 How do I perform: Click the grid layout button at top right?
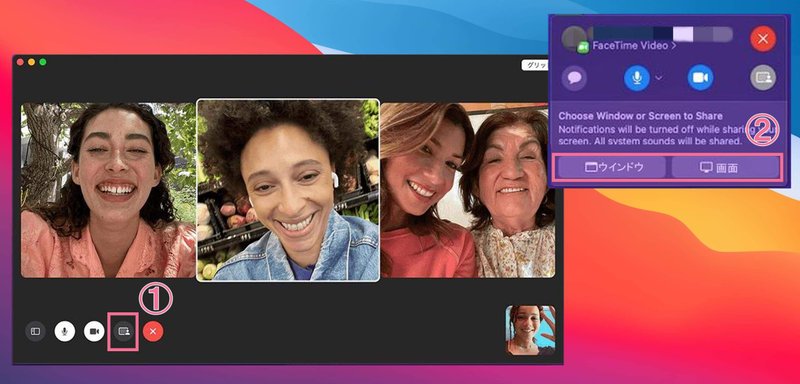click(x=535, y=65)
